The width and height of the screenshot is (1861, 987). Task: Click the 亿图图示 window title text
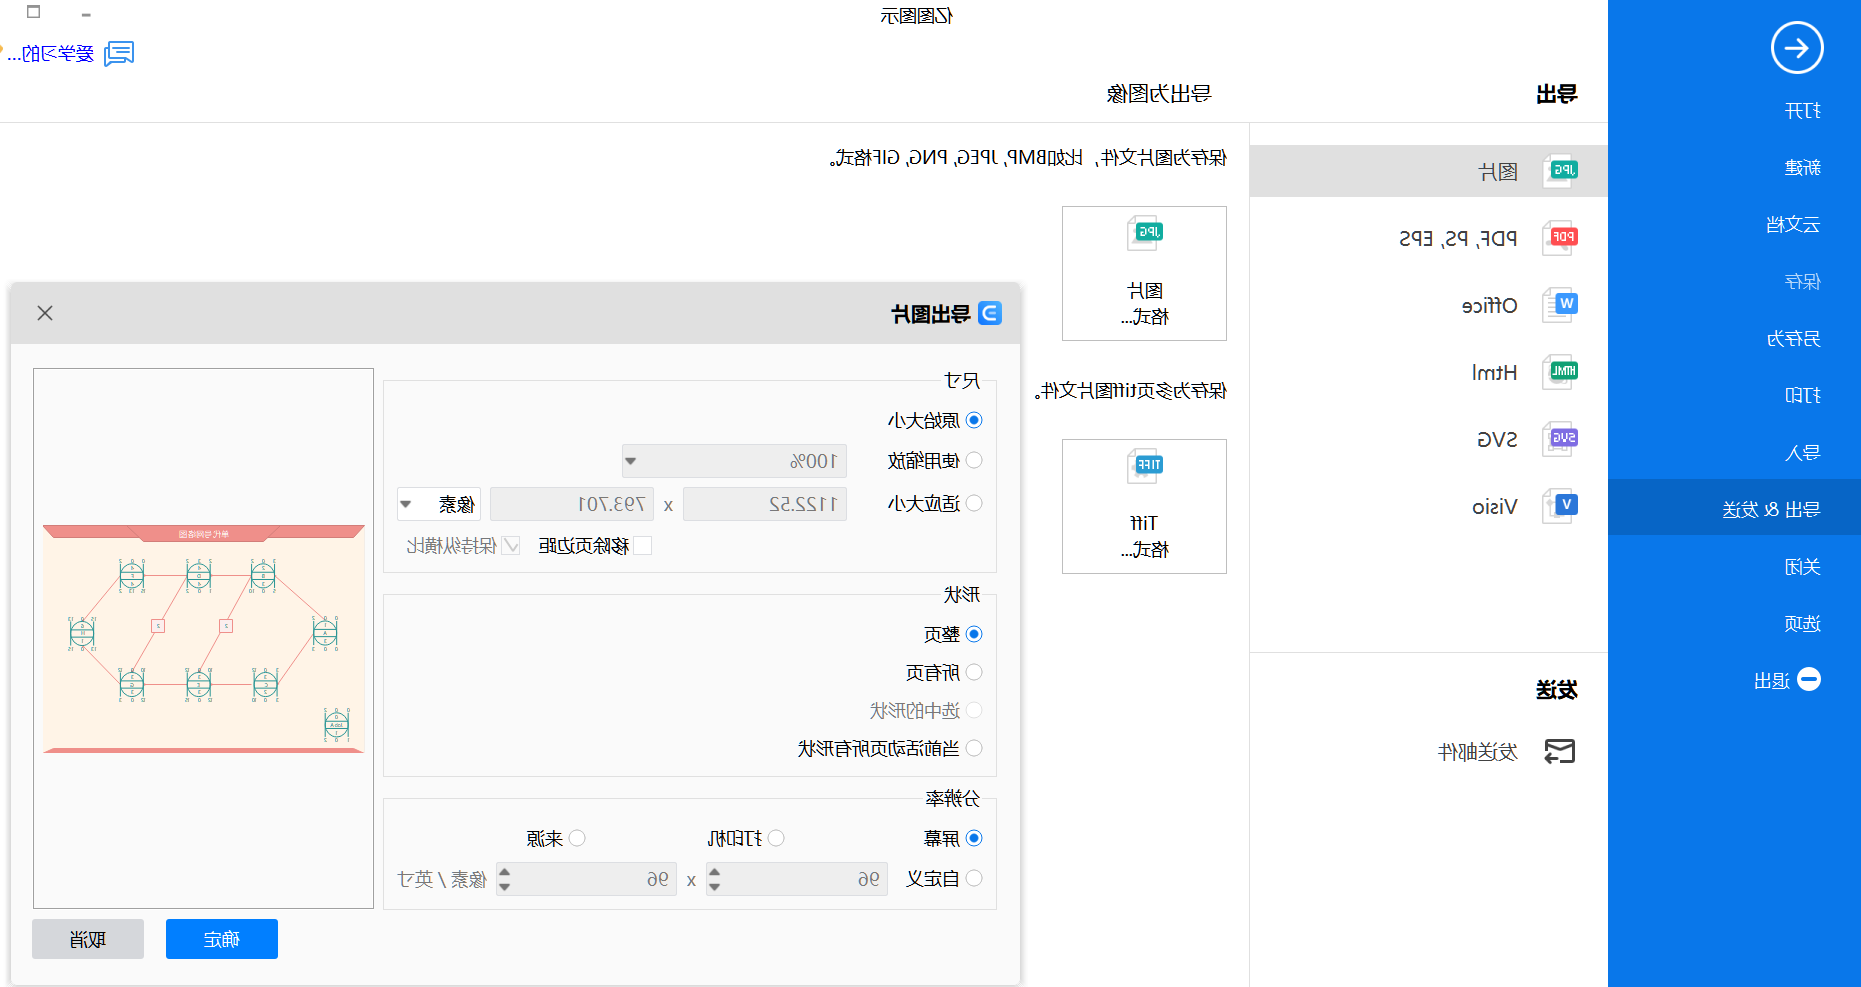point(917,16)
